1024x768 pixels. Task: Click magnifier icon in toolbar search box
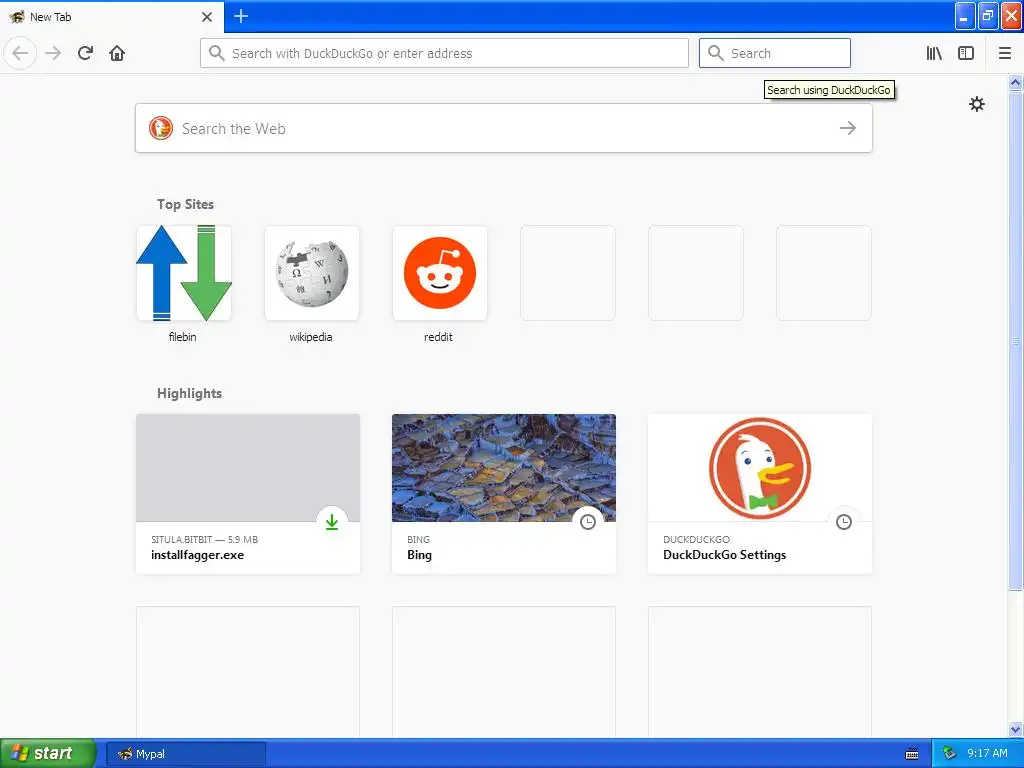coord(715,53)
